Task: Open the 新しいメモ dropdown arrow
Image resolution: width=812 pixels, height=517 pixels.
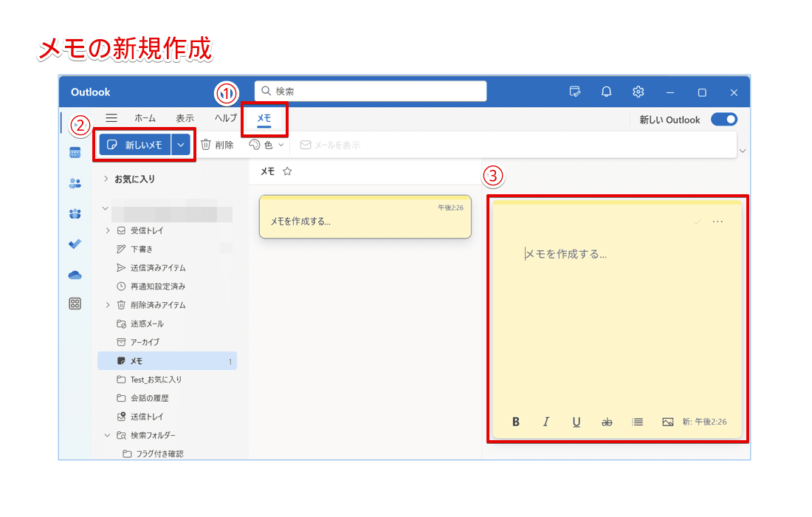Action: tap(181, 145)
